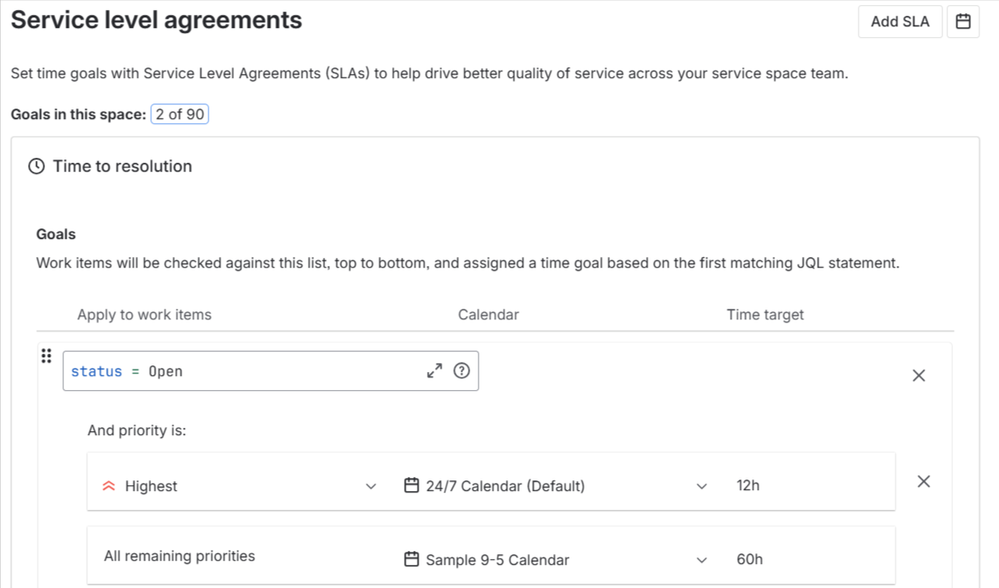Image resolution: width=999 pixels, height=588 pixels.
Task: Click calendar icon next to Sample 9-5 Calendar
Action: [x=411, y=559]
